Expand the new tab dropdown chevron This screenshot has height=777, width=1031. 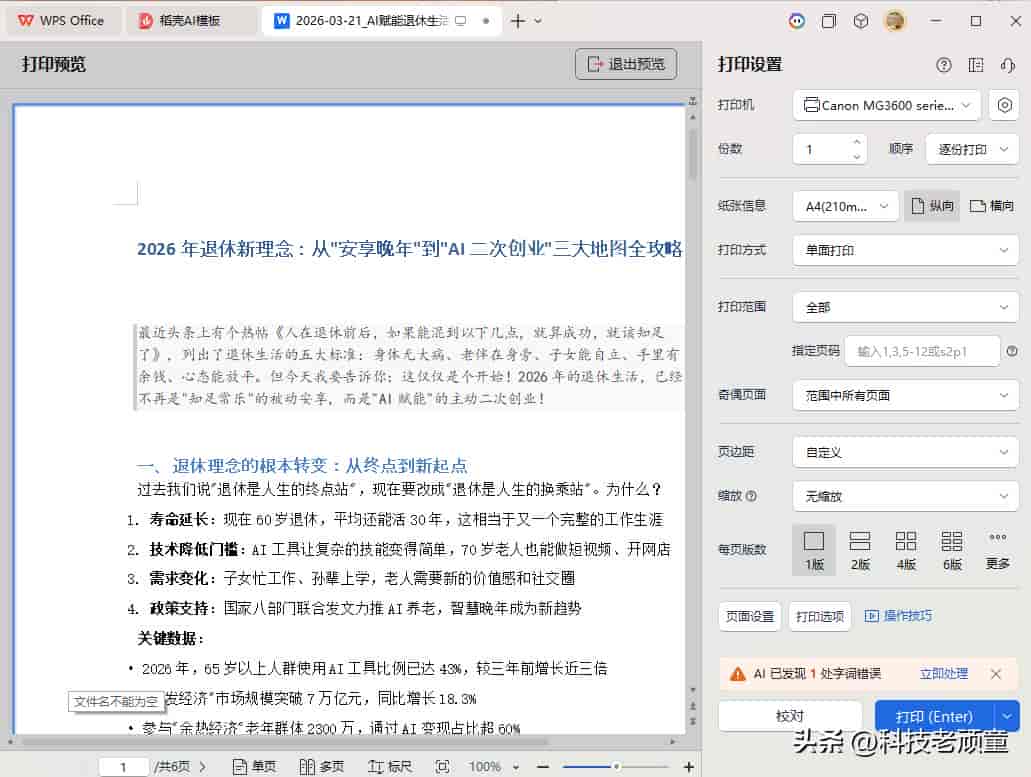pos(538,21)
